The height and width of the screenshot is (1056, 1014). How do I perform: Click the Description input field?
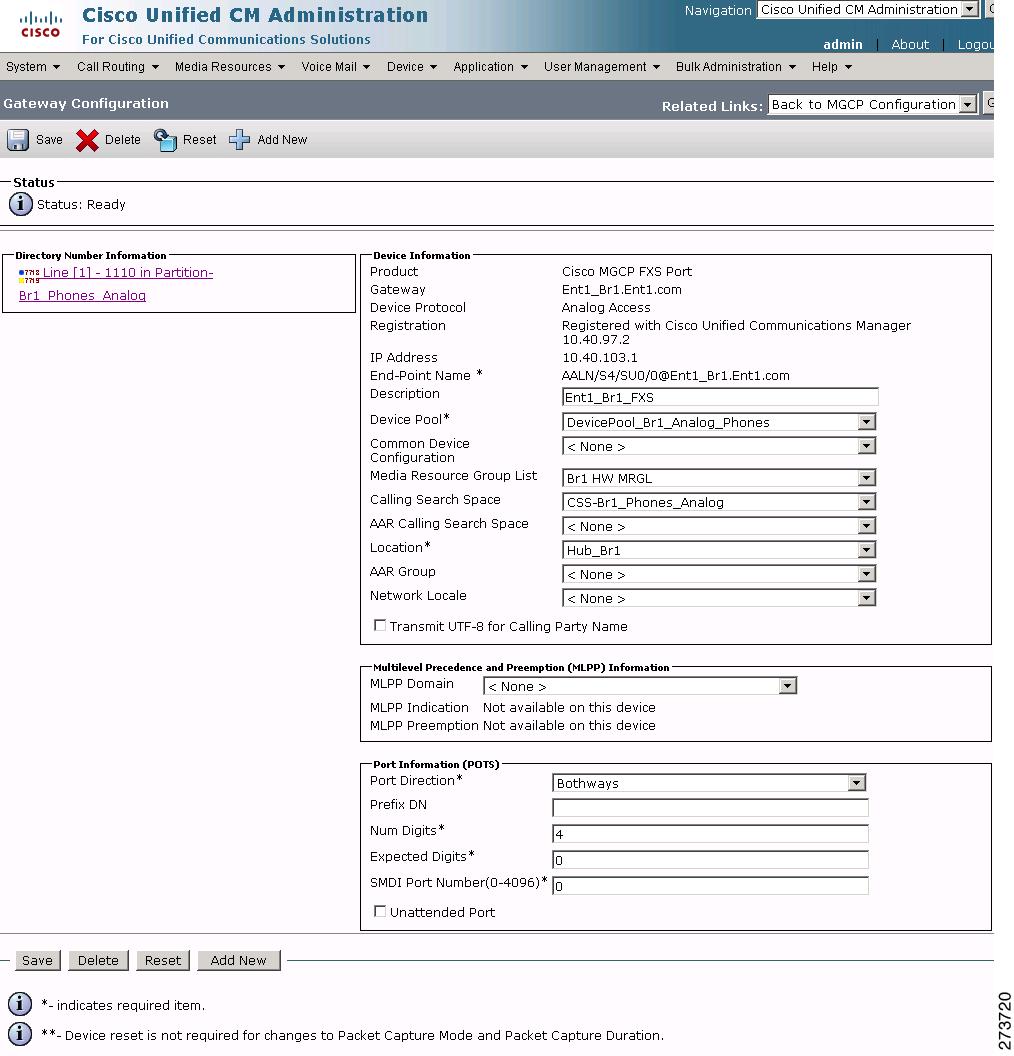click(720, 397)
